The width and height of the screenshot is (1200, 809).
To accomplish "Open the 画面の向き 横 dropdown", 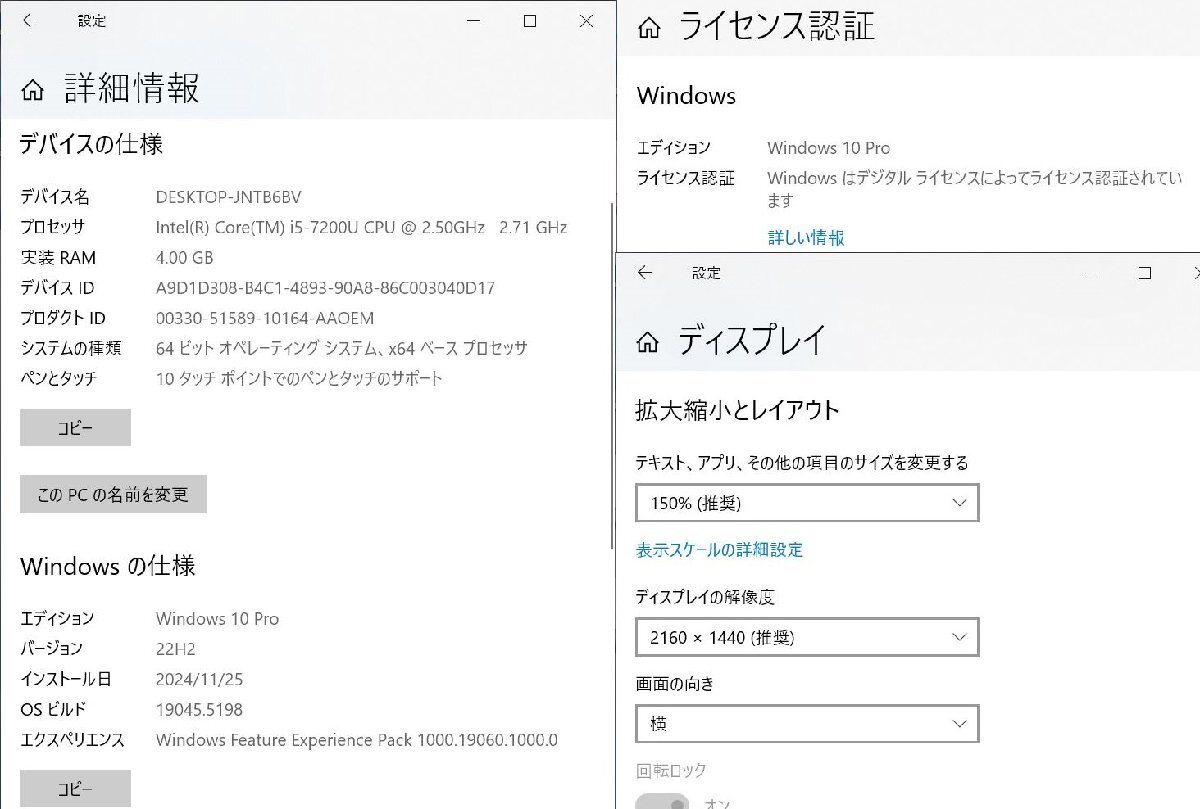I will [807, 724].
